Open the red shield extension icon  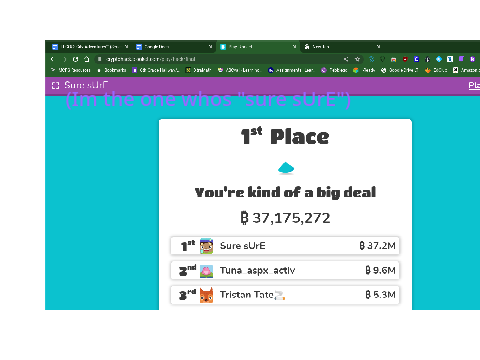click(x=405, y=59)
